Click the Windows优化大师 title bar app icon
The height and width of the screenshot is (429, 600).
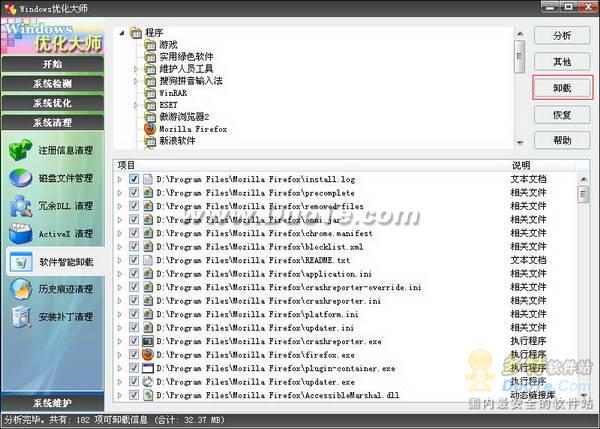10,8
